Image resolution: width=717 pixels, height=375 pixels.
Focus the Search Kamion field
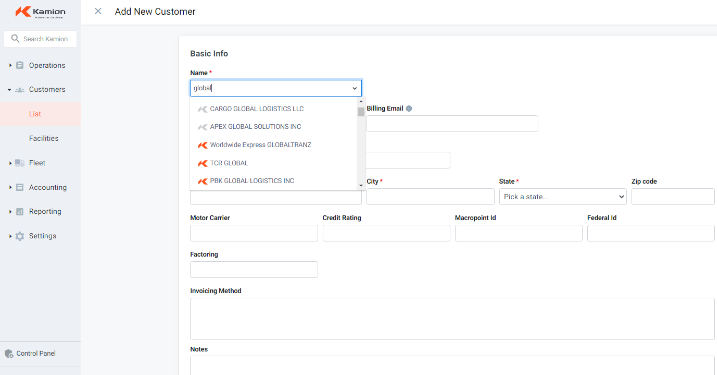(x=40, y=39)
